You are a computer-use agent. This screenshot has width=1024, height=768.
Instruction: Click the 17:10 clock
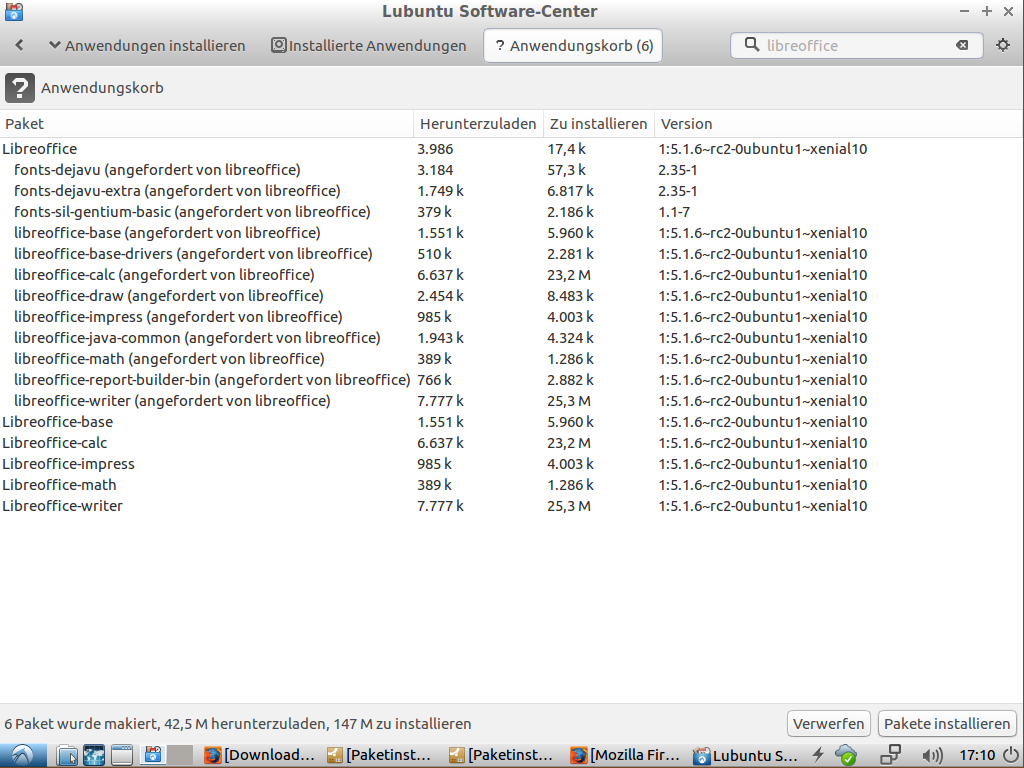977,756
